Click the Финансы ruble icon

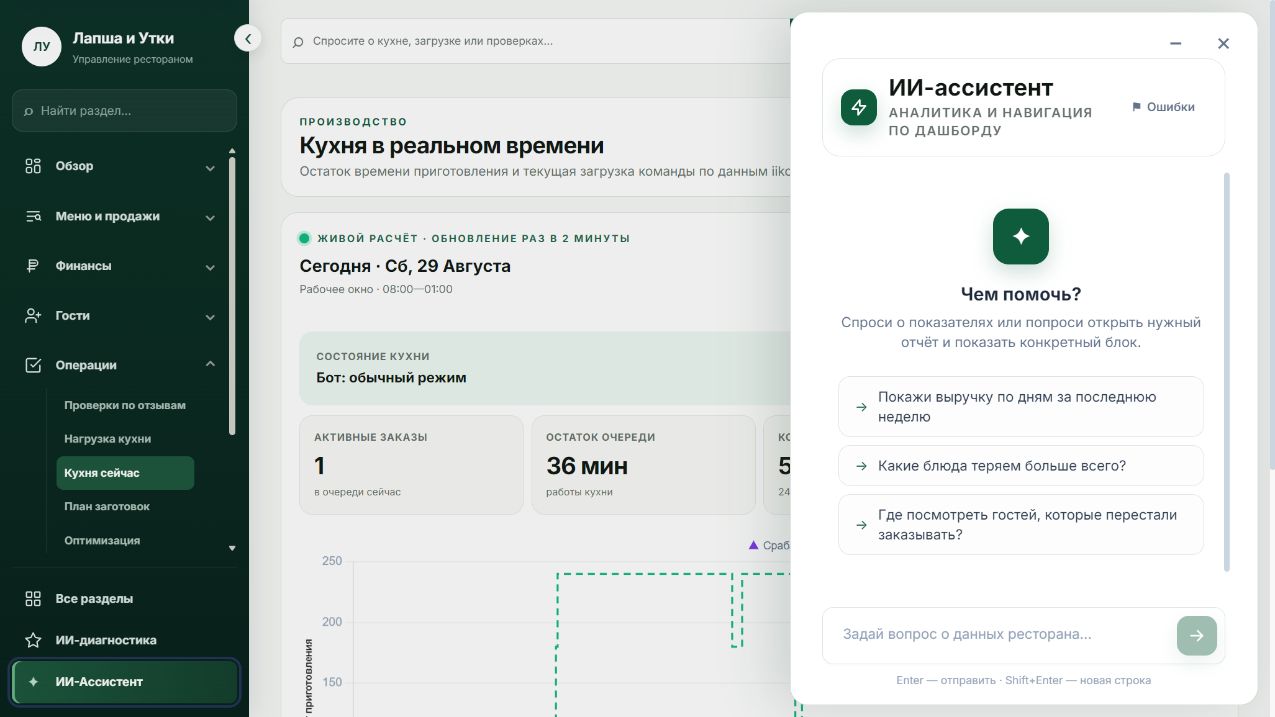33,266
